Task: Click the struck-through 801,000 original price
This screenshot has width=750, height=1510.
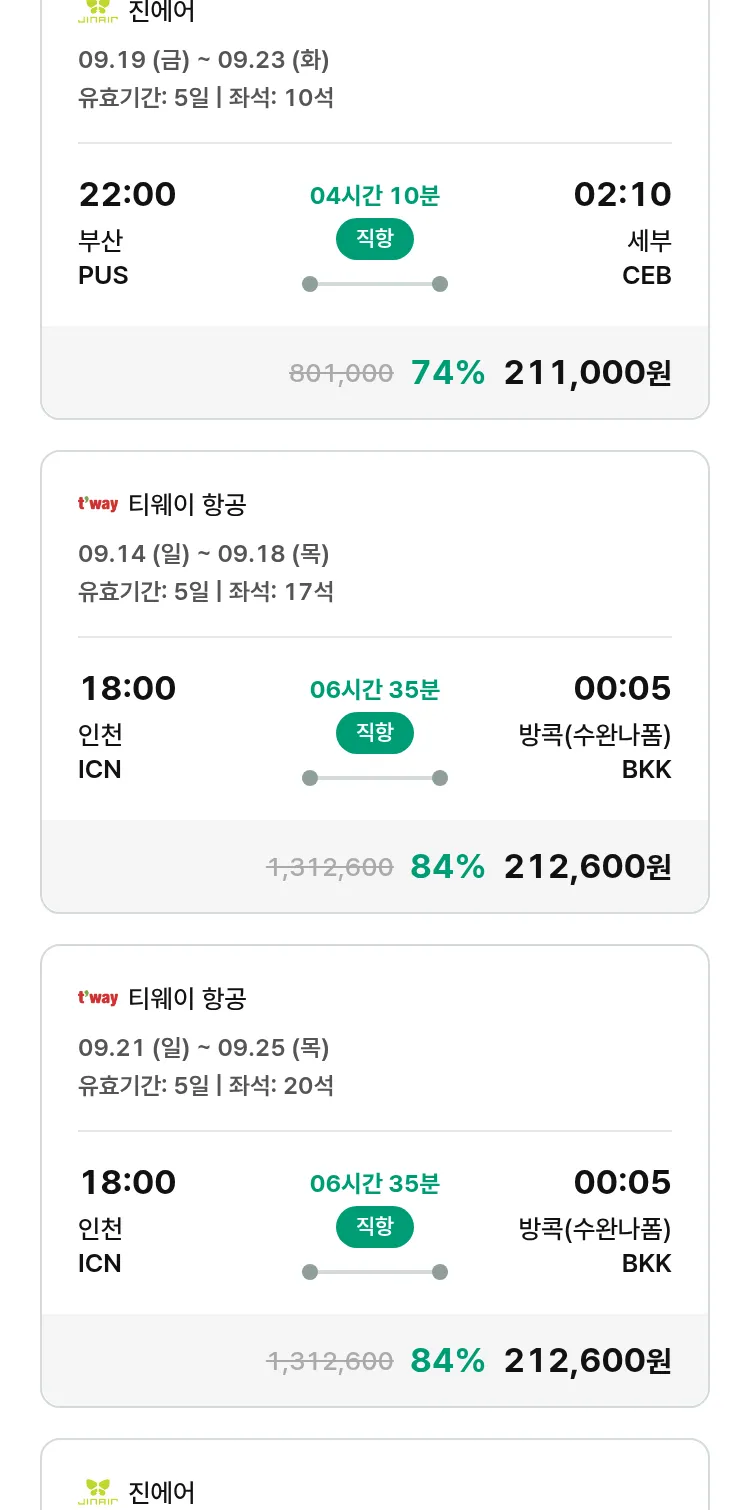Action: point(341,374)
